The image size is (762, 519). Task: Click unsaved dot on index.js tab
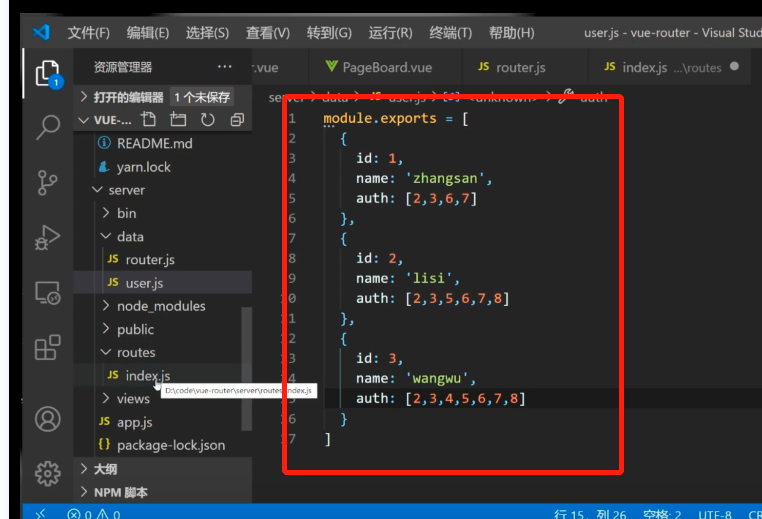pos(734,67)
